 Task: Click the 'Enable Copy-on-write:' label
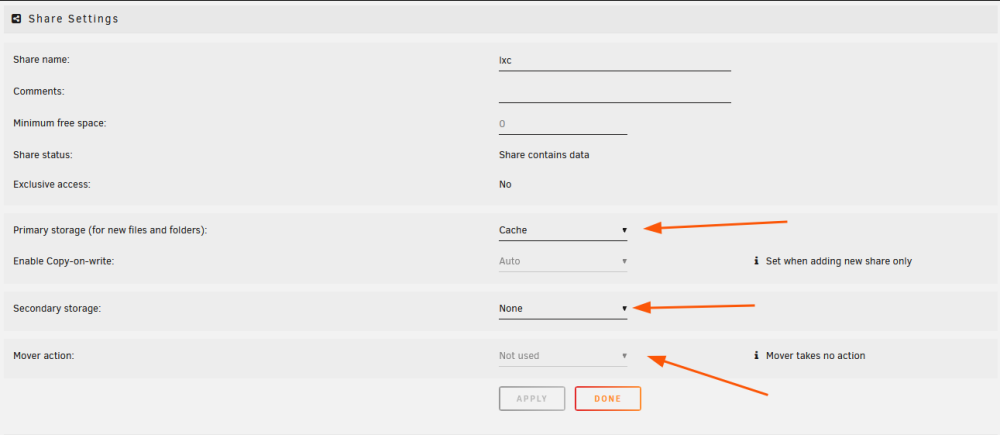pos(64,261)
